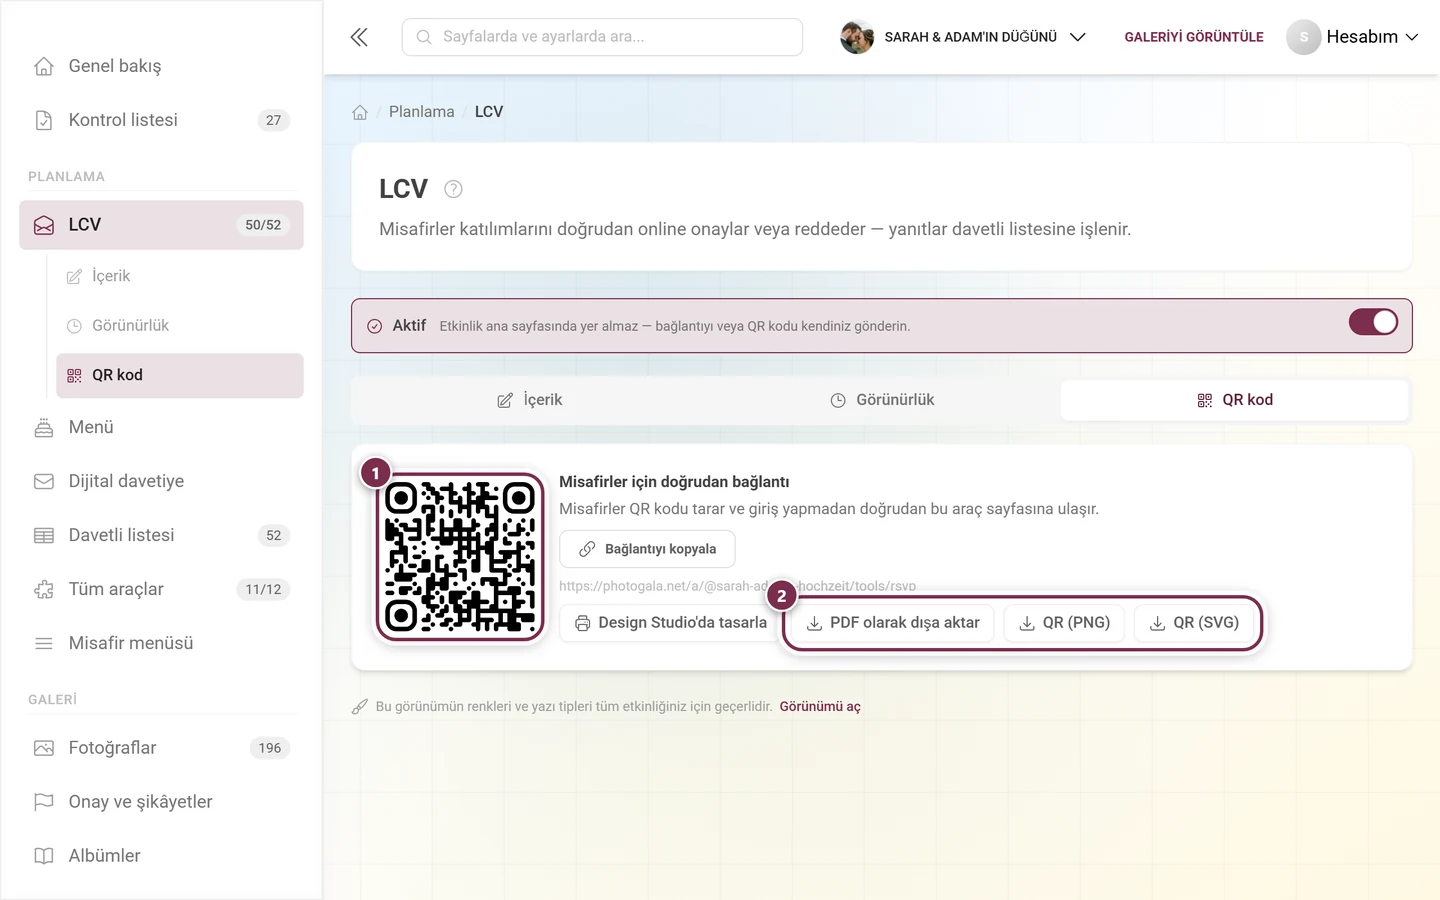The height and width of the screenshot is (900, 1440).
Task: Click the Tüm araçlar puzzle icon
Action: [44, 589]
